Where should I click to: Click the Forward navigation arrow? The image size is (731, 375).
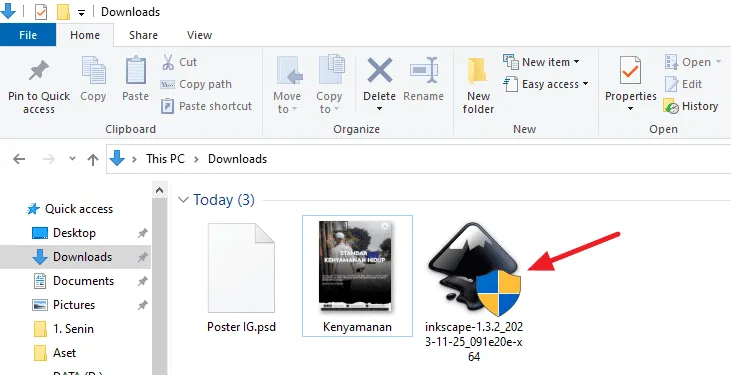[x=48, y=160]
